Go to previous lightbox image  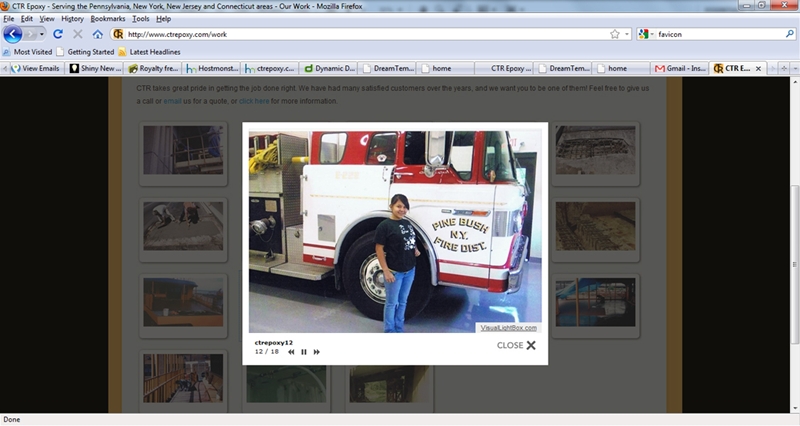(291, 352)
